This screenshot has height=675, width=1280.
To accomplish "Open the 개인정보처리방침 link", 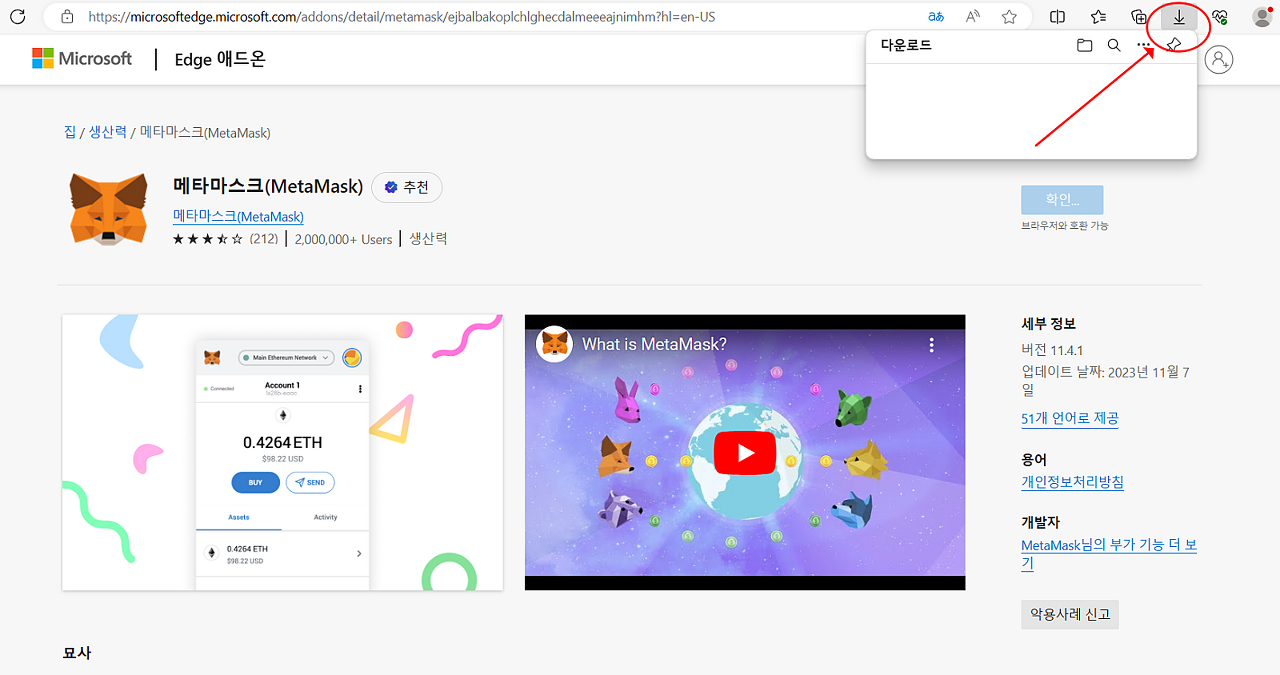I will [1072, 482].
